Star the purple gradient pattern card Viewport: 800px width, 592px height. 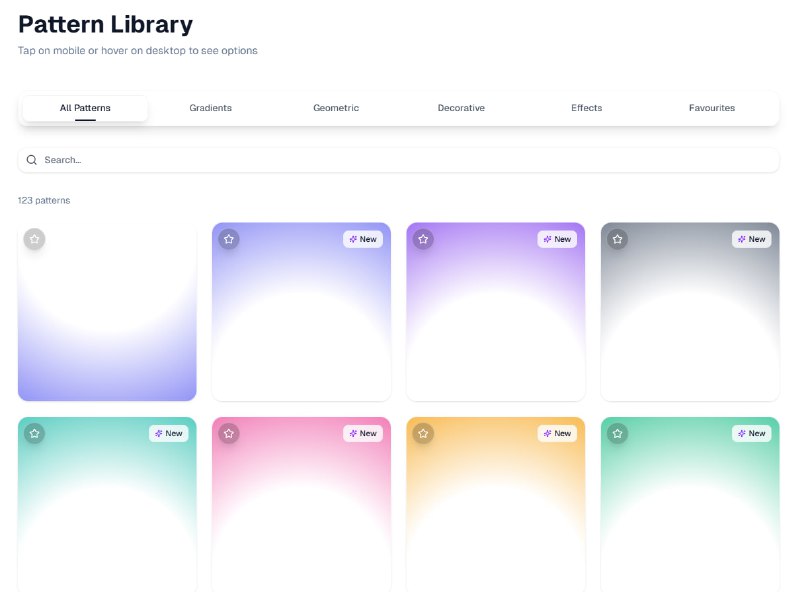423,239
